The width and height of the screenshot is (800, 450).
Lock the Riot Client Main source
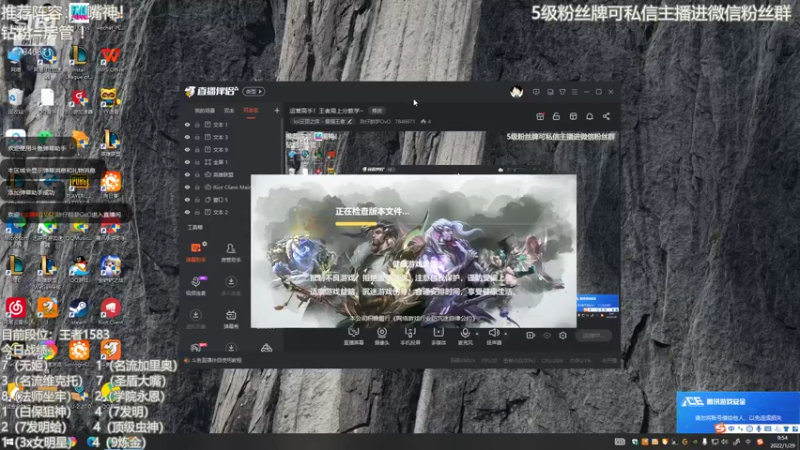tap(197, 187)
